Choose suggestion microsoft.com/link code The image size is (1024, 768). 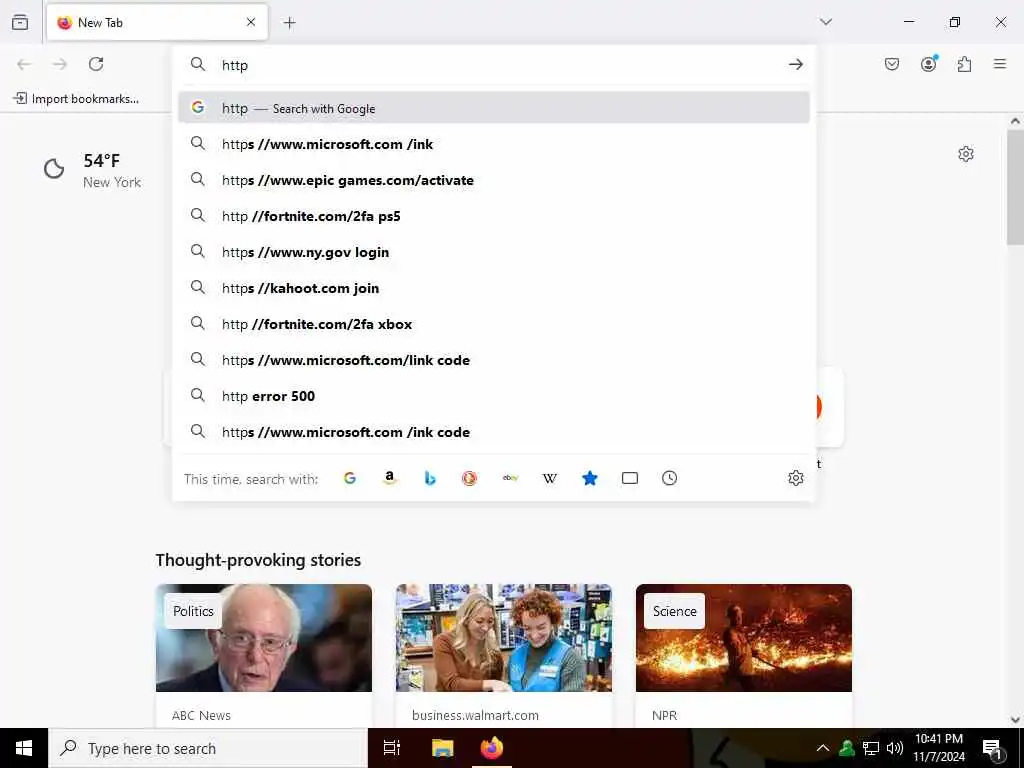(x=494, y=359)
